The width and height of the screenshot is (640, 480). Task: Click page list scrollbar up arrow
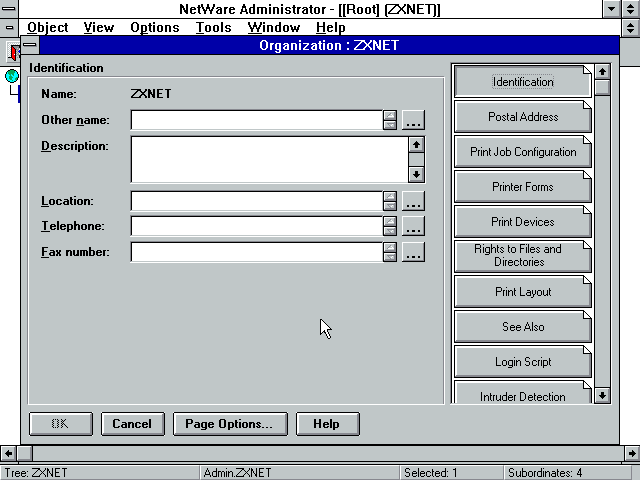coord(602,72)
